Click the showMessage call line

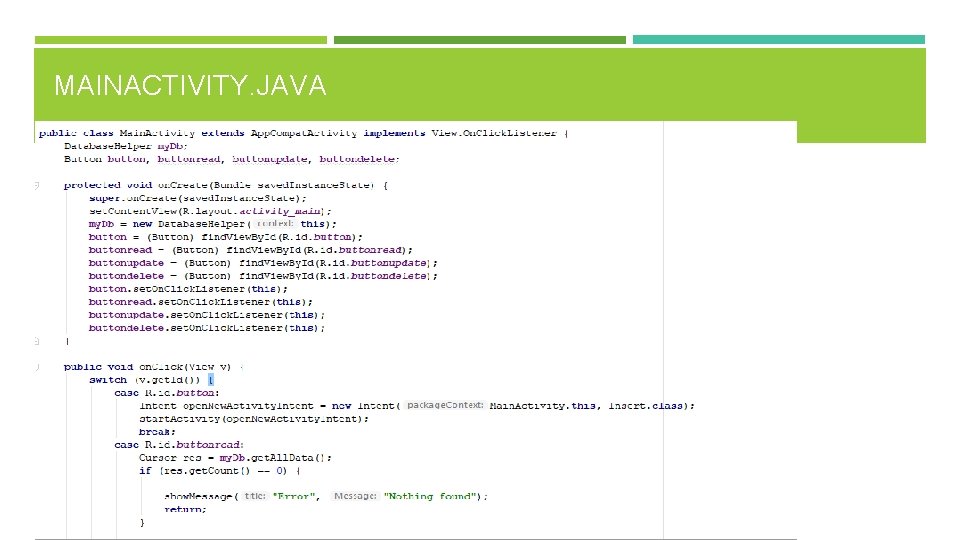326,497
